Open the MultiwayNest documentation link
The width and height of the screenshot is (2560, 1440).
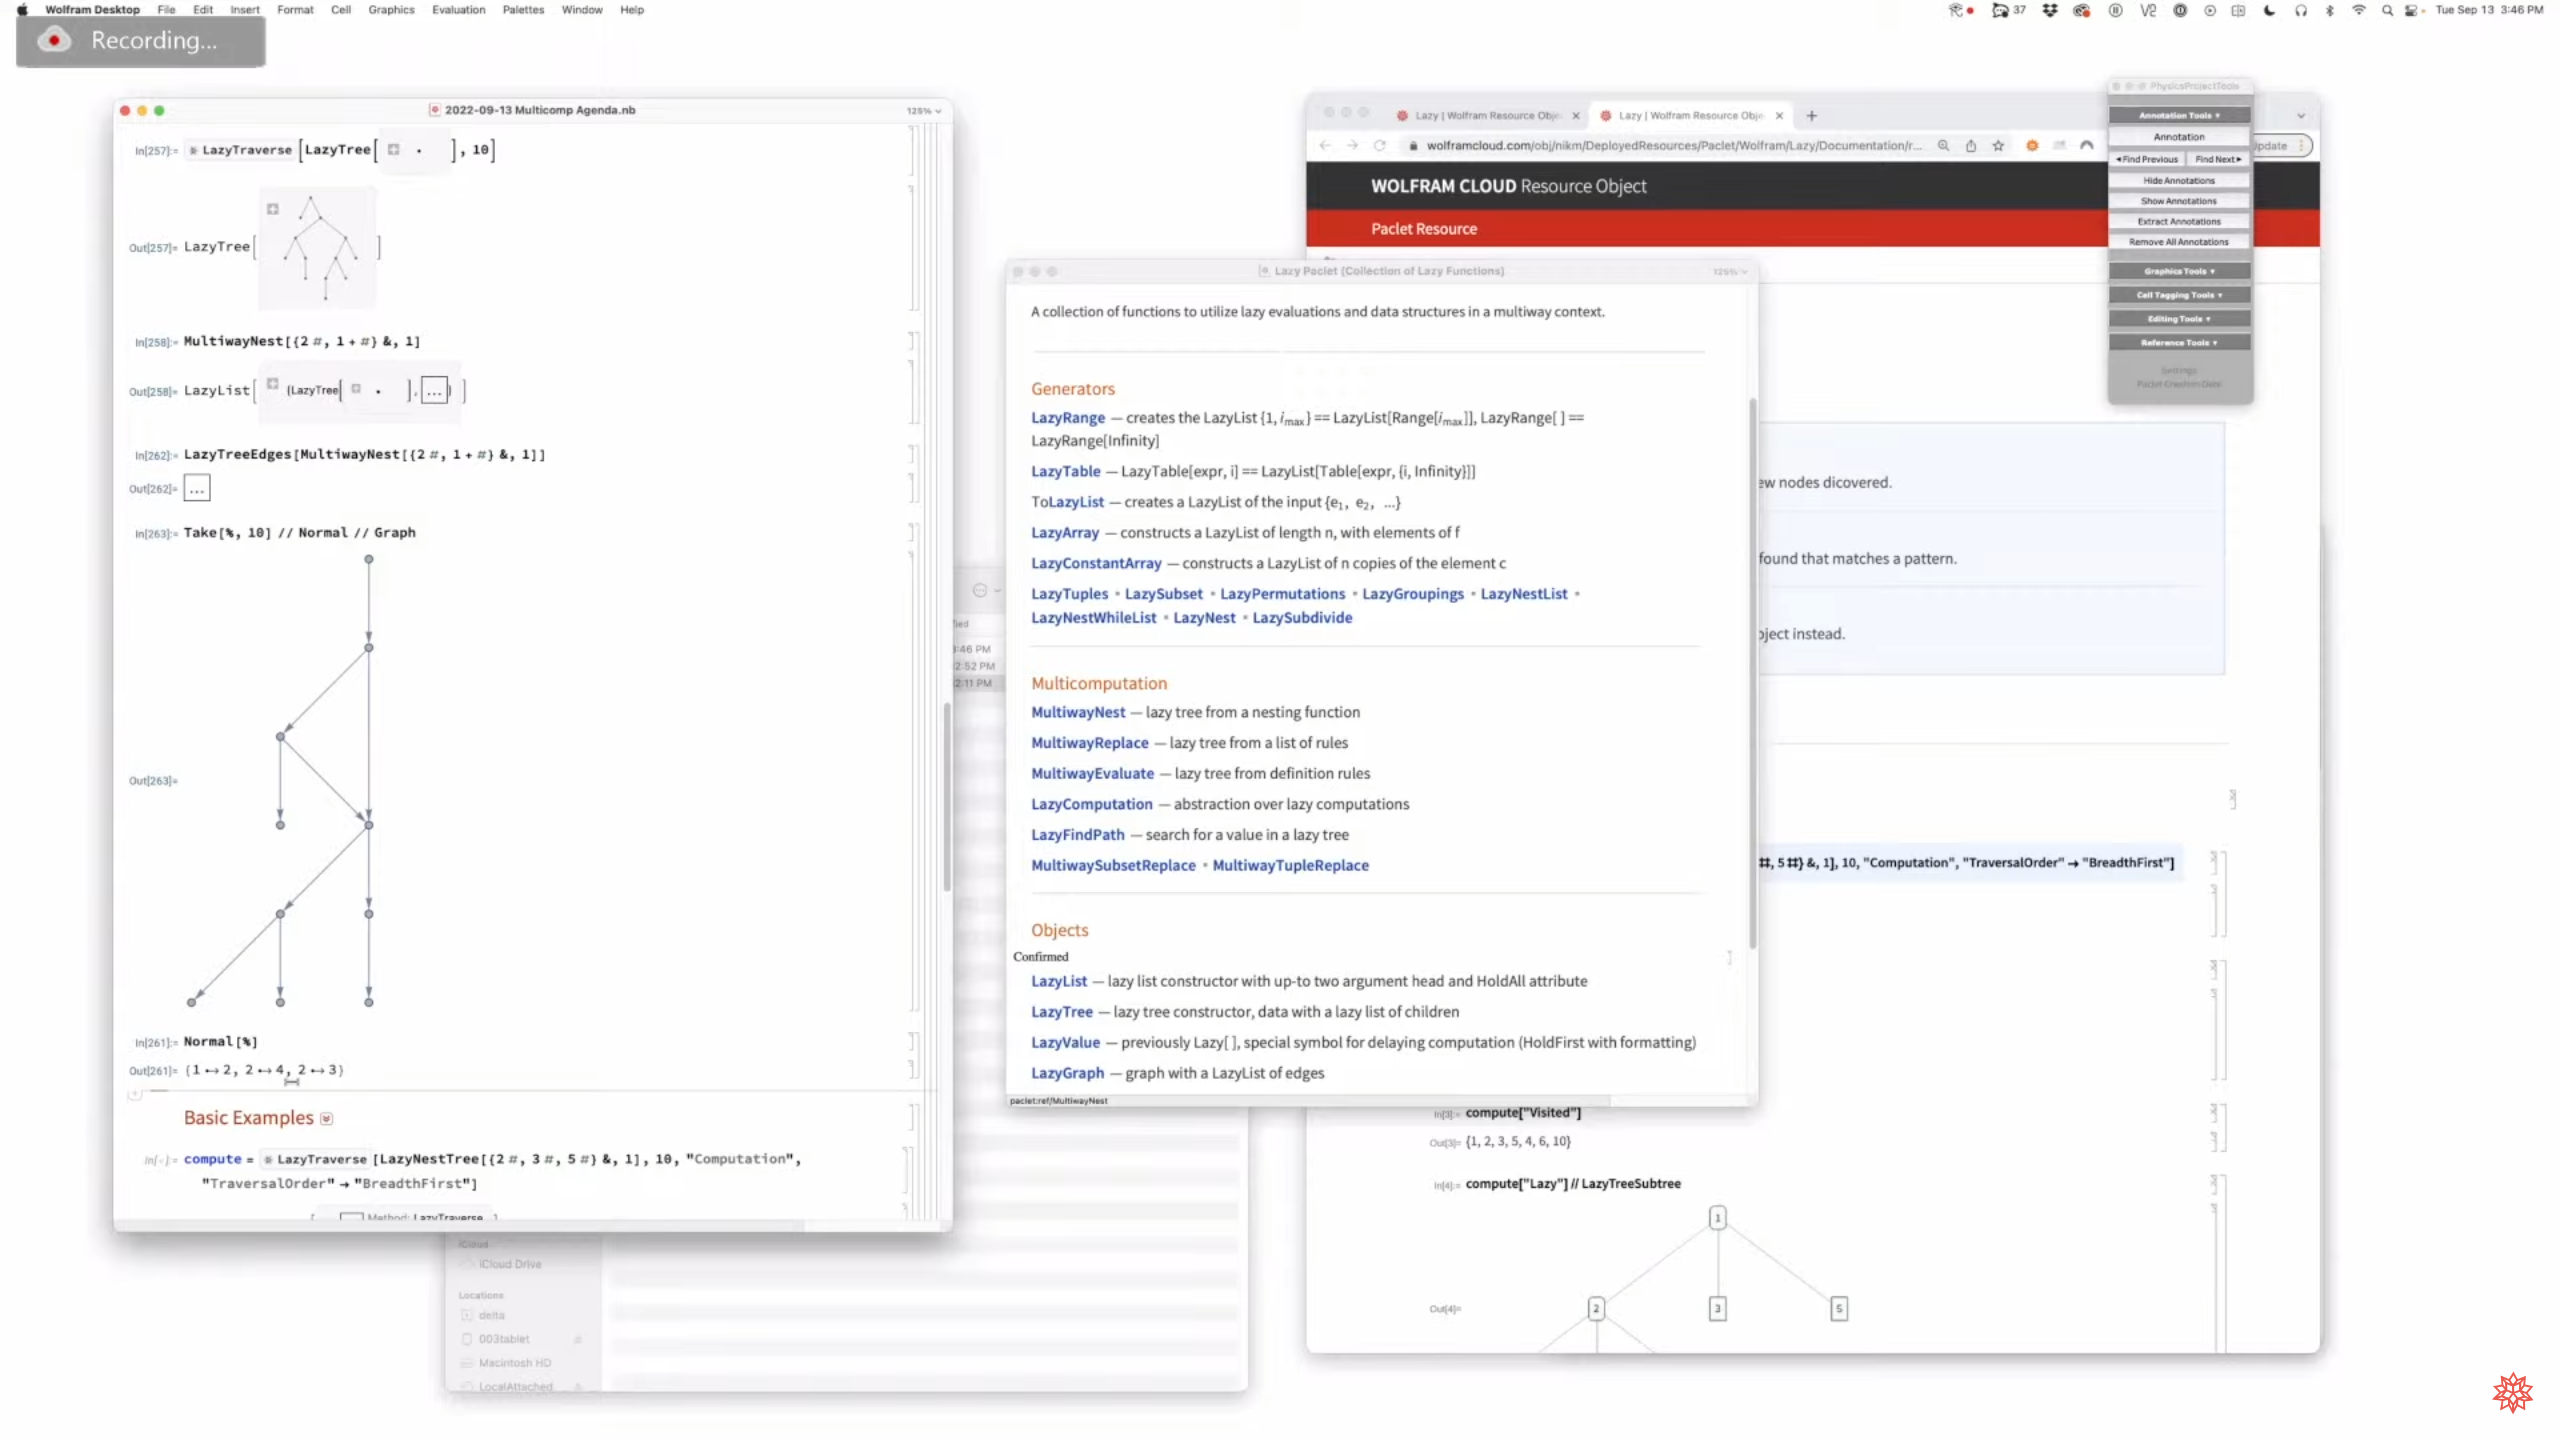click(1078, 712)
